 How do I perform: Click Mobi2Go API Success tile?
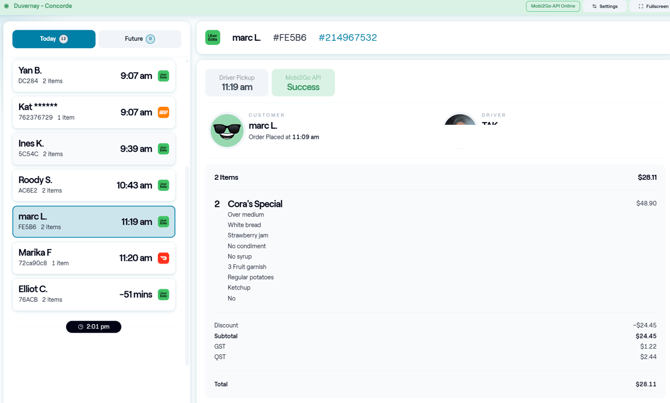tap(303, 82)
